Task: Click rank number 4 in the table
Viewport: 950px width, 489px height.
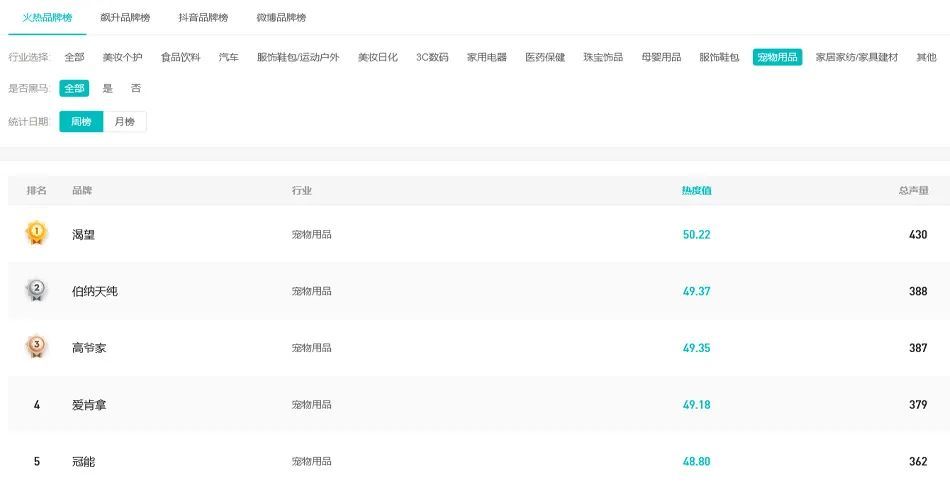Action: pos(36,405)
